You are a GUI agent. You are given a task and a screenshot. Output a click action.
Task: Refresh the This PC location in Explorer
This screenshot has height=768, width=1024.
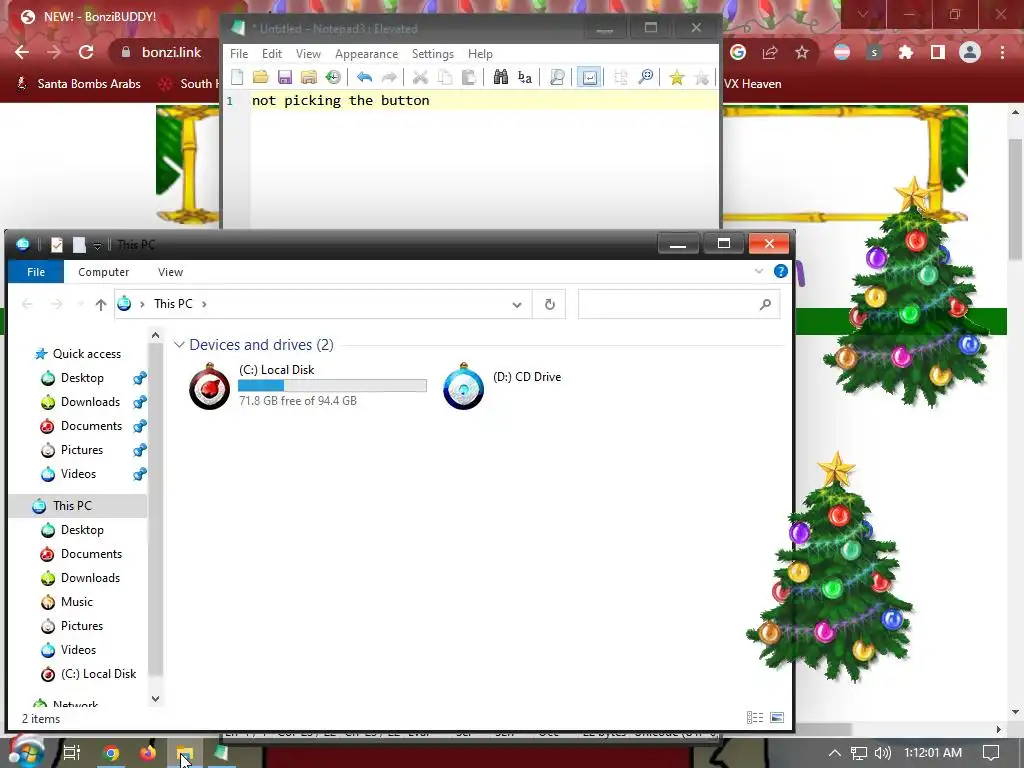550,304
